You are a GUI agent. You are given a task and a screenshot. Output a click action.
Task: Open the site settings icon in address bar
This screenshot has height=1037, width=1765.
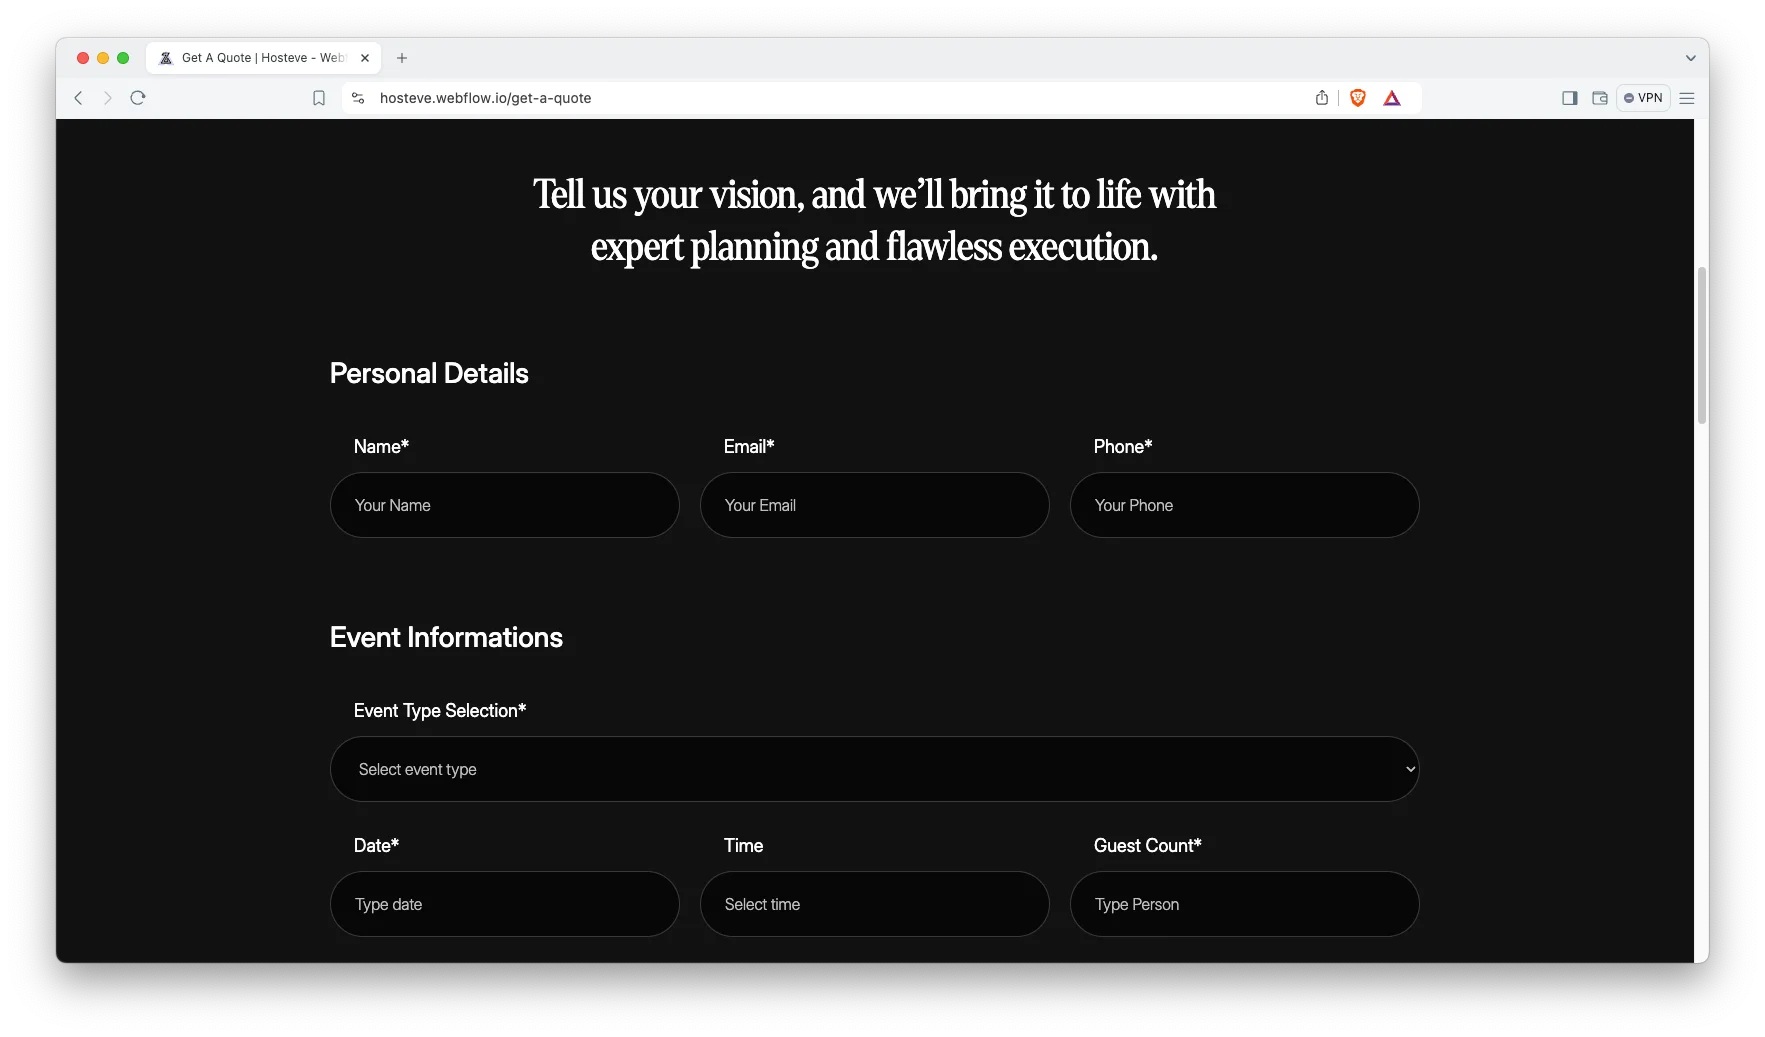pos(358,98)
